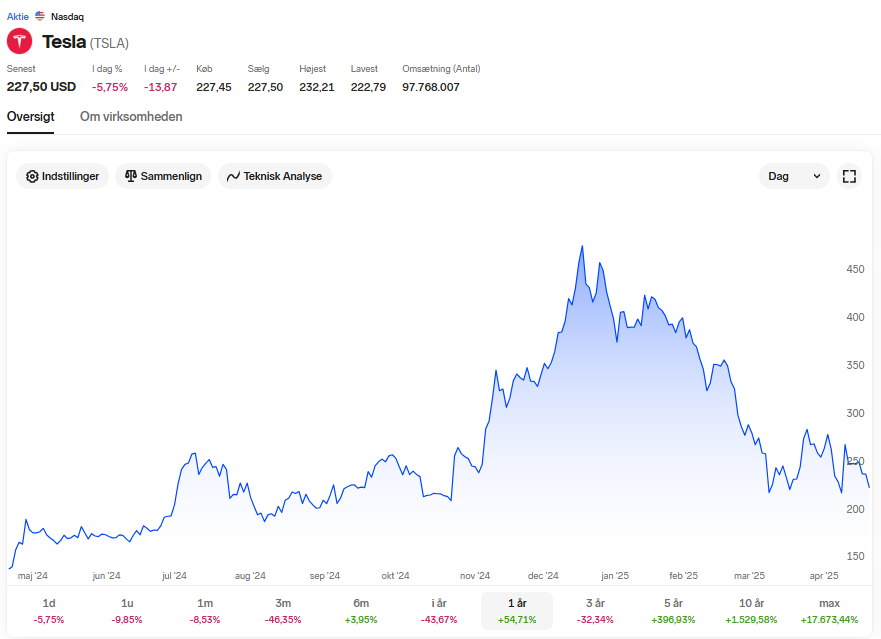Viewport: 881px width, 639px height.
Task: Click the Tesla logo icon
Action: pos(20,41)
